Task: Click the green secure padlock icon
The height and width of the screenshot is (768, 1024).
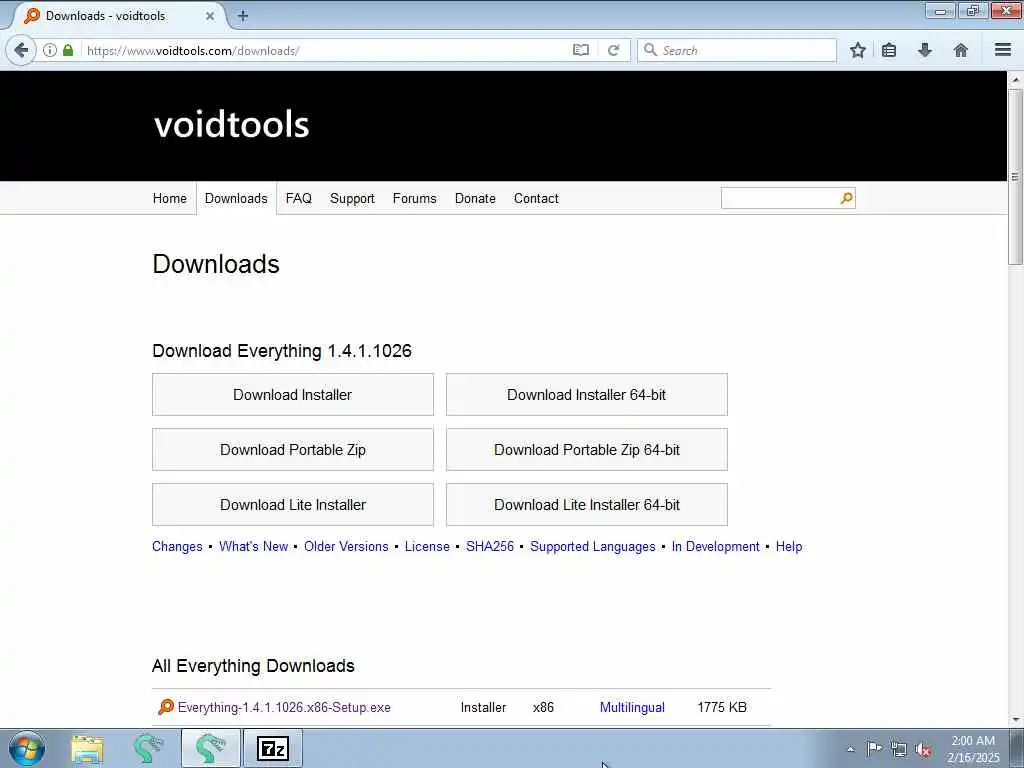Action: (68, 50)
